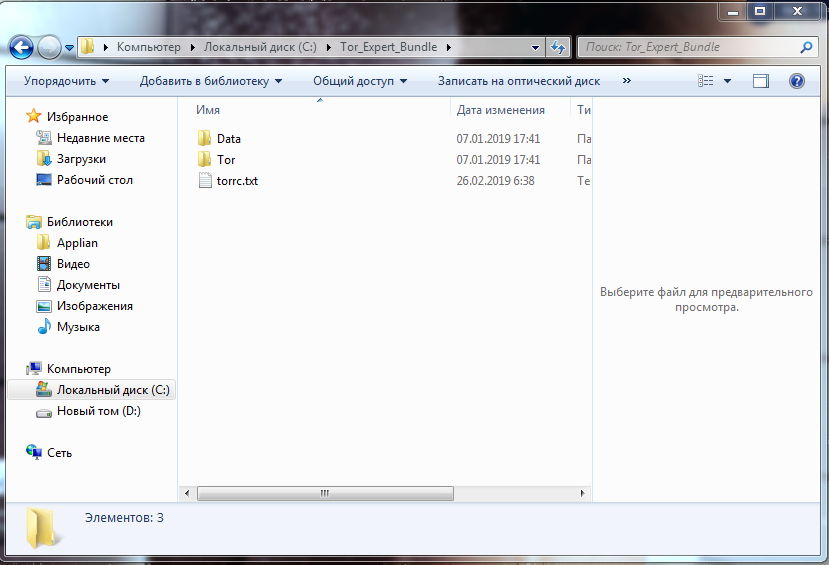This screenshot has height=565, width=829.
Task: Toggle the preview pane button
Action: pyautogui.click(x=761, y=81)
